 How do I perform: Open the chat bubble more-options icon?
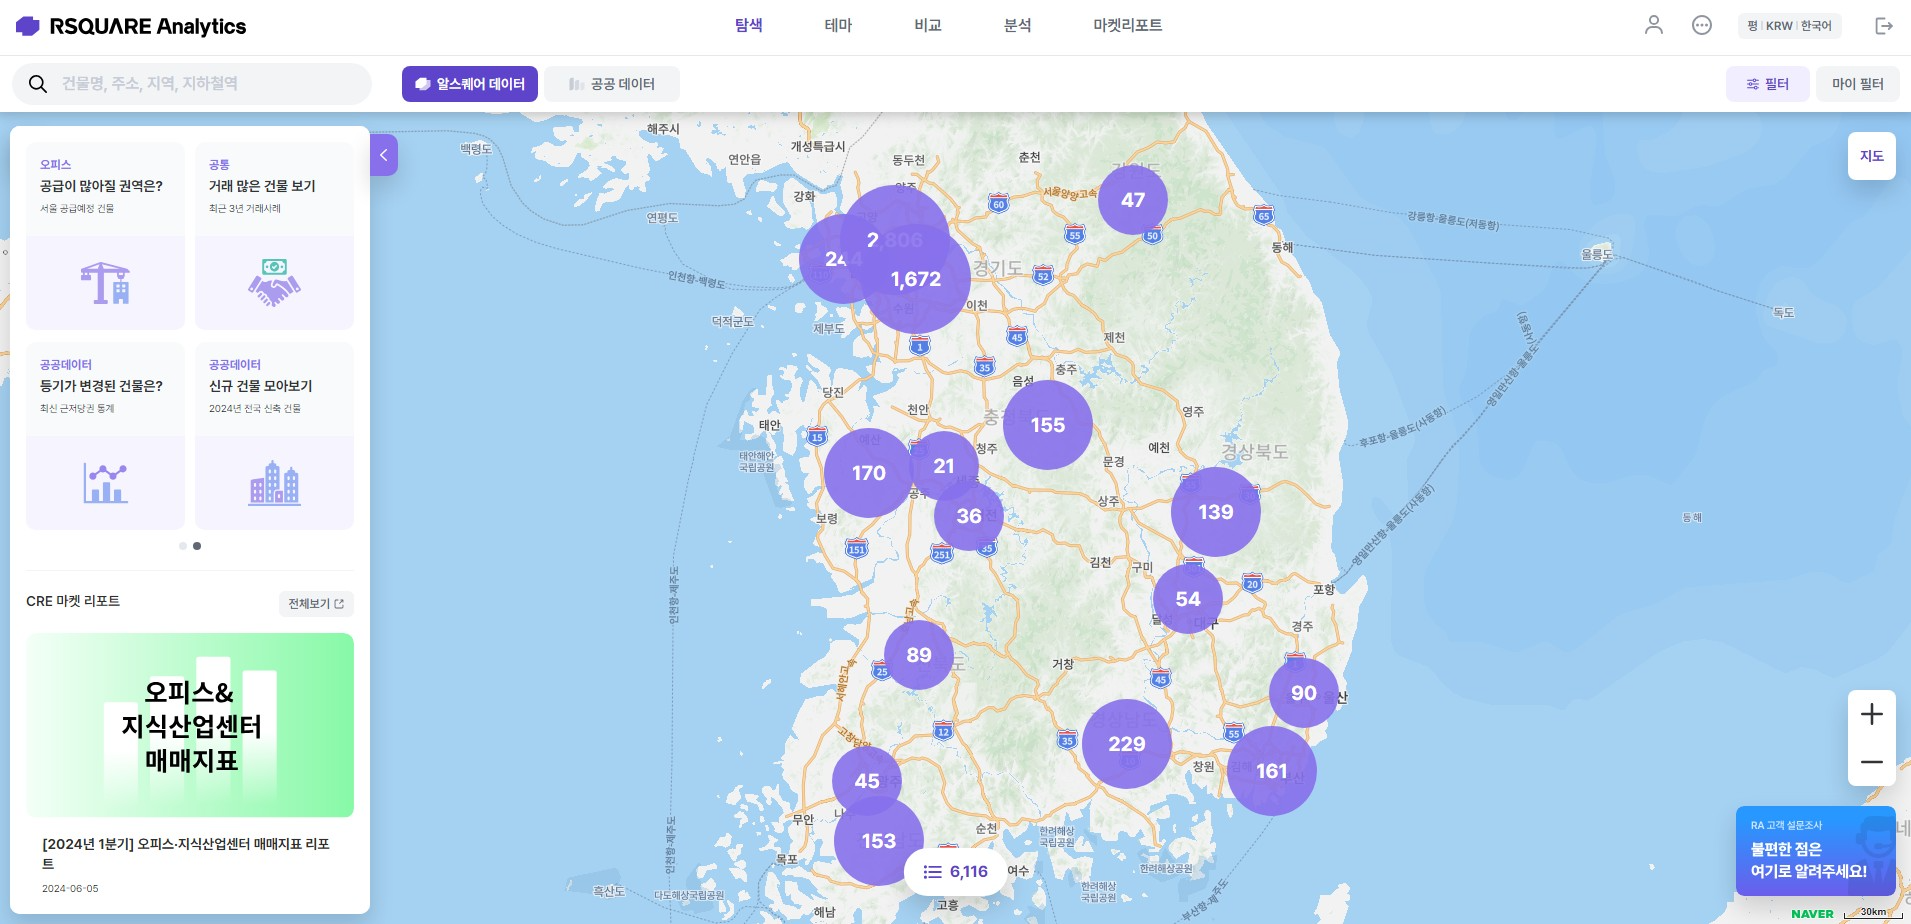pyautogui.click(x=1701, y=25)
